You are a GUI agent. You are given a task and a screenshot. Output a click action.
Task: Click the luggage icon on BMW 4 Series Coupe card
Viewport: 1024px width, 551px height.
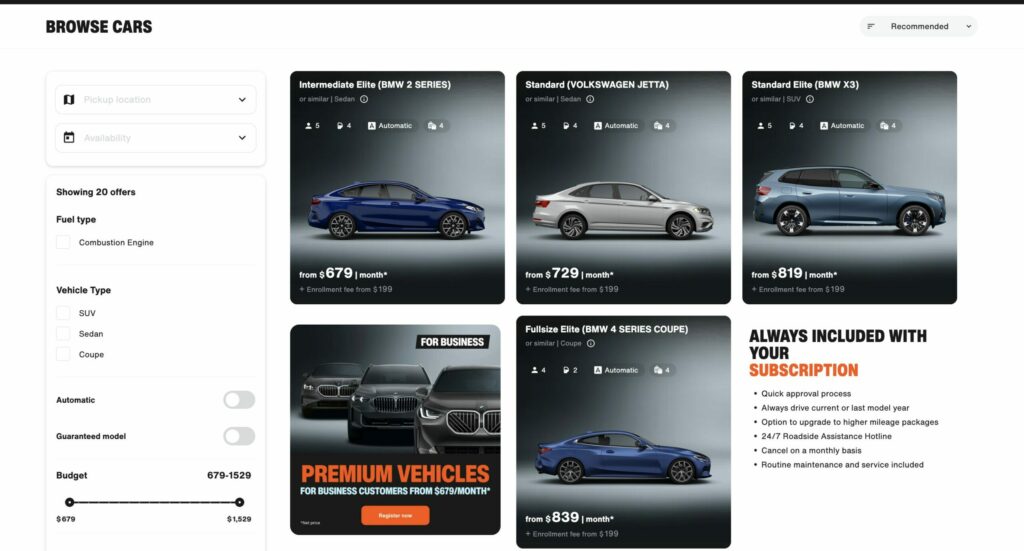658,370
